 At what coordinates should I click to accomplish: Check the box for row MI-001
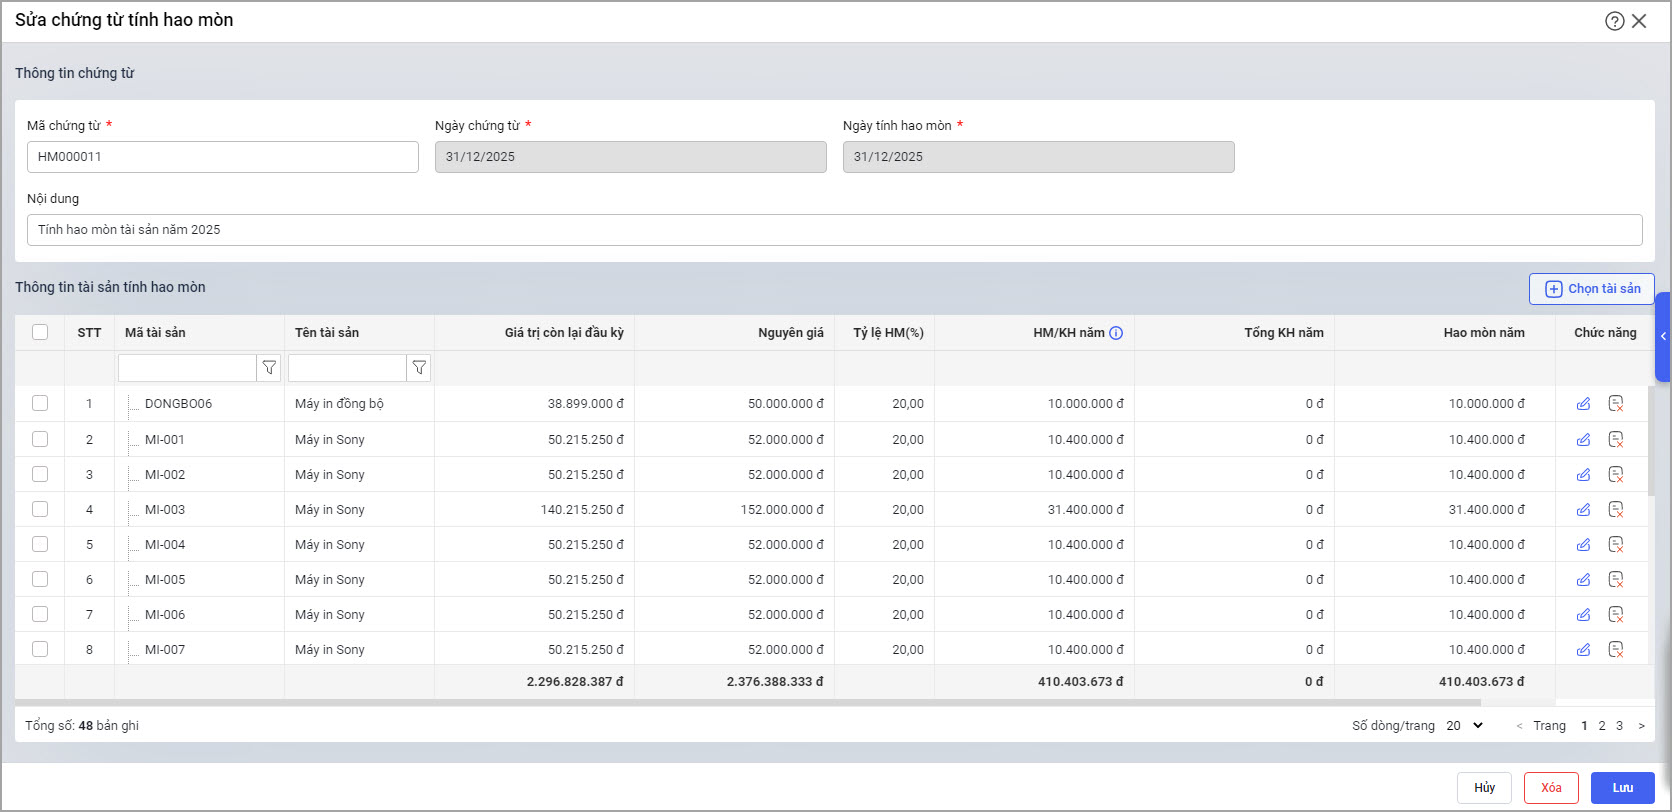tap(40, 439)
